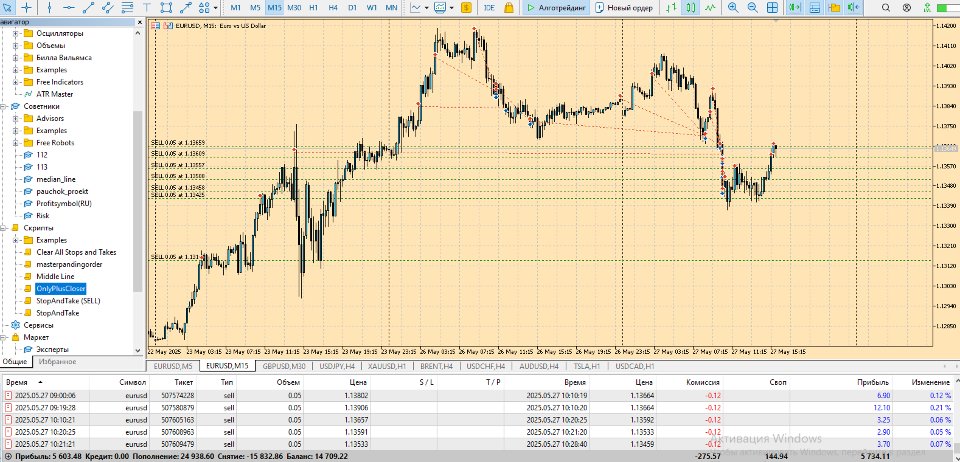Open the graphical objects shapes icon

pos(204,7)
